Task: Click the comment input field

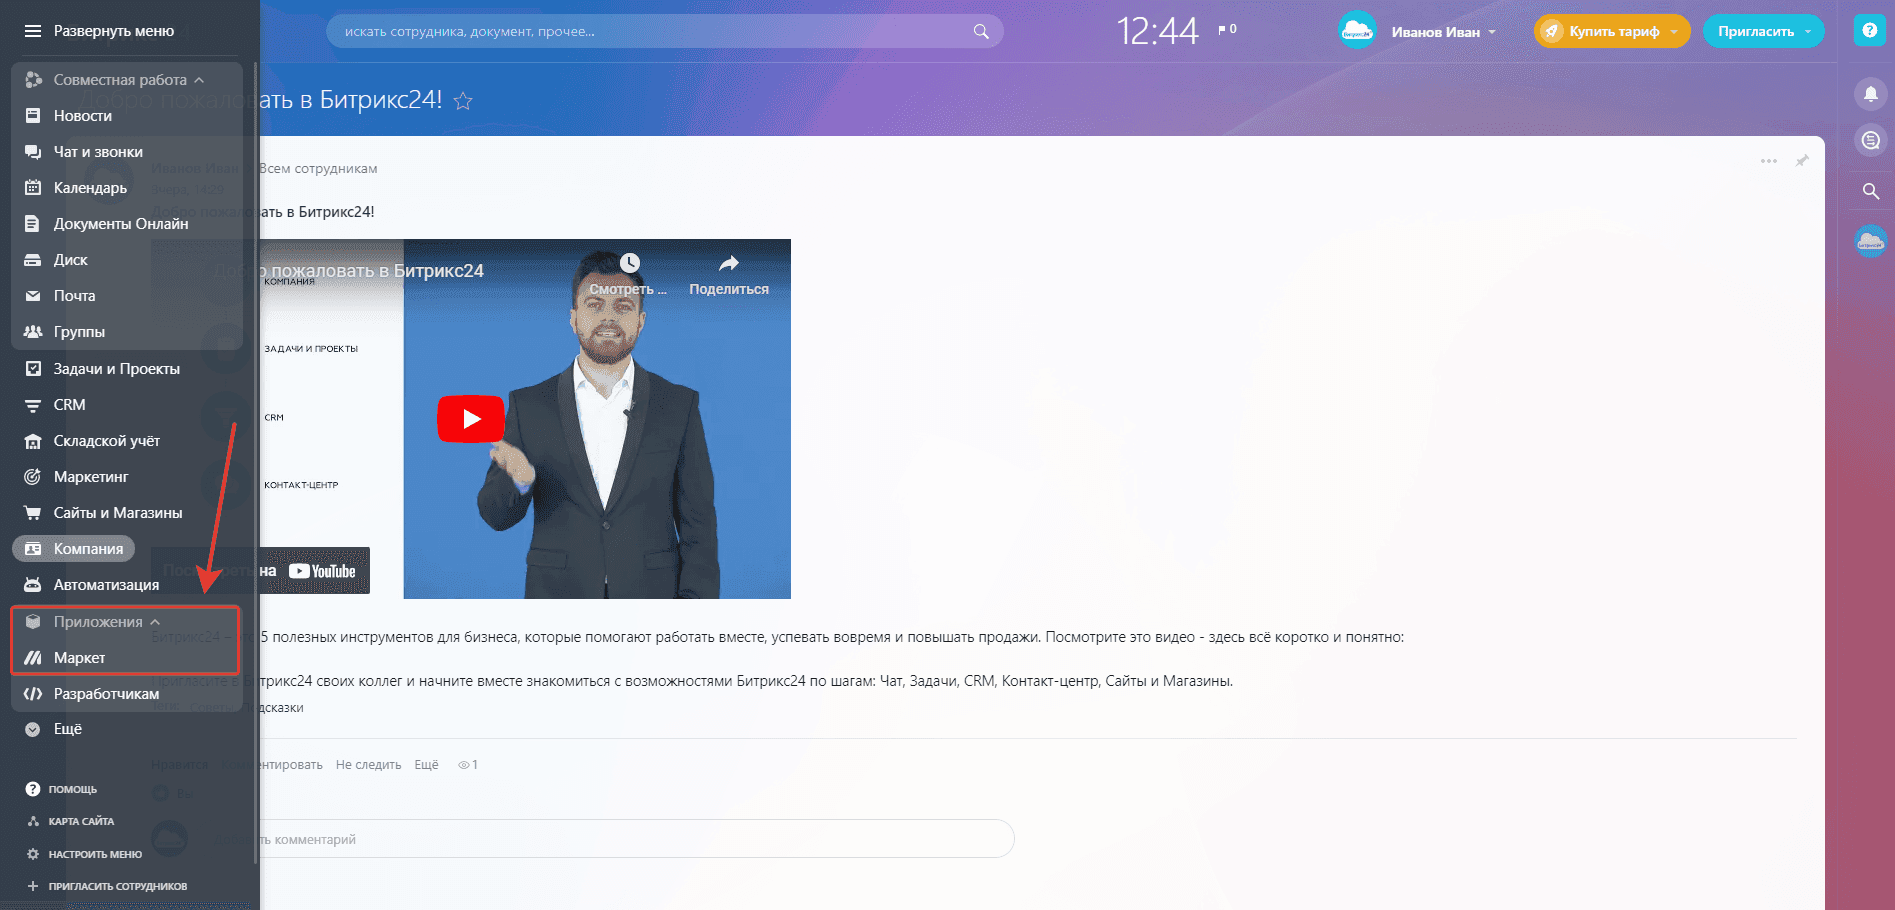Action: click(x=630, y=839)
